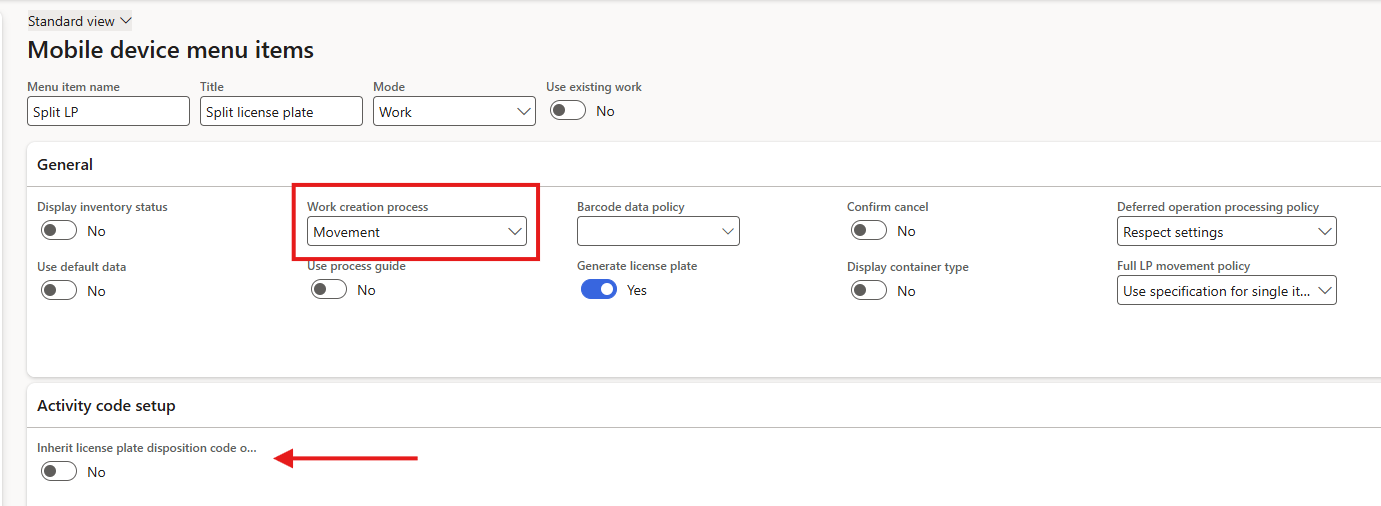Turn on Use process guide
The height and width of the screenshot is (506, 1381).
click(x=329, y=290)
